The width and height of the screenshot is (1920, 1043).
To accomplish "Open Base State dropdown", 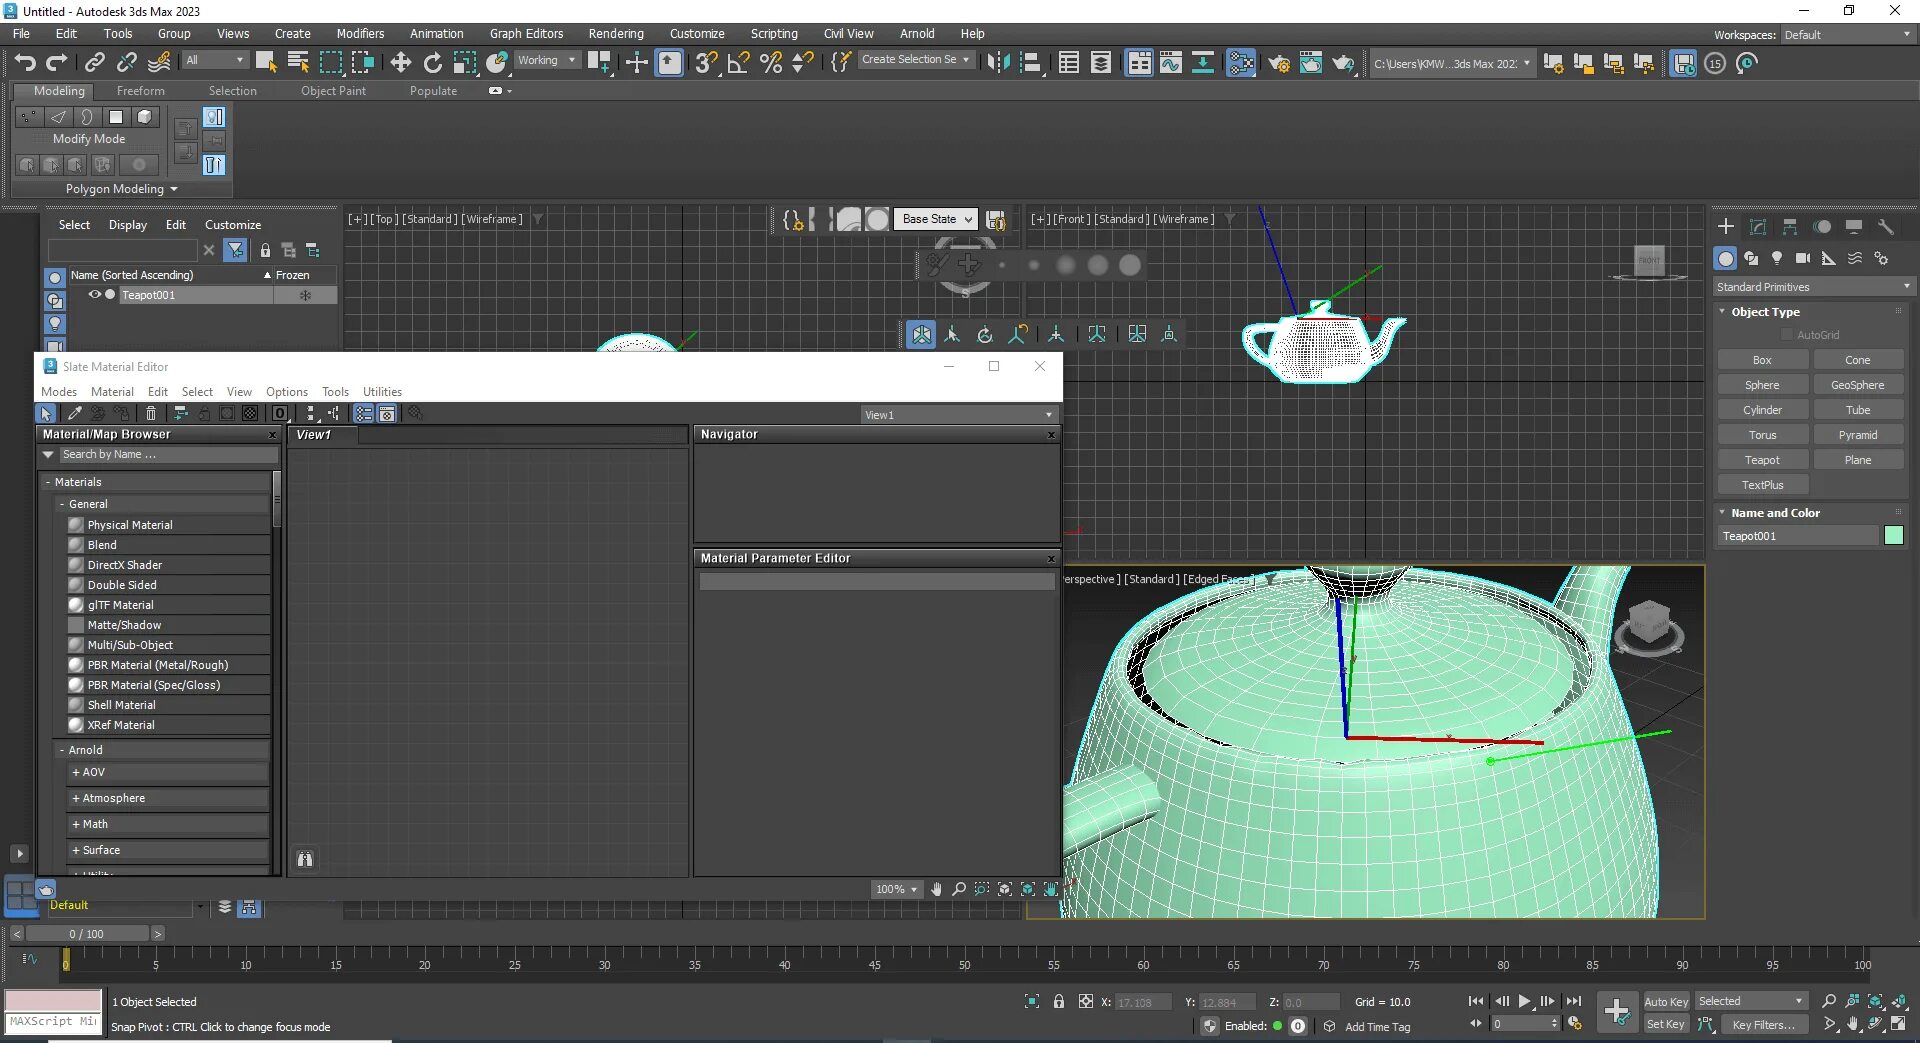I will point(935,219).
